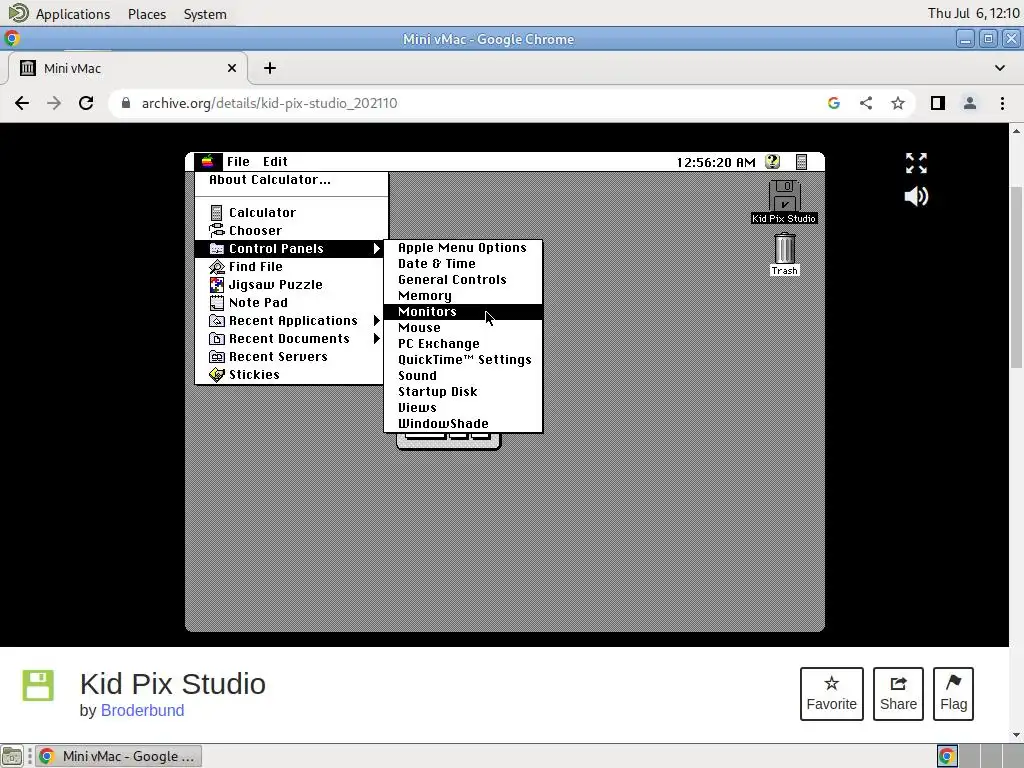Click the green floppy software icon
Viewport: 1024px width, 768px height.
click(x=38, y=685)
